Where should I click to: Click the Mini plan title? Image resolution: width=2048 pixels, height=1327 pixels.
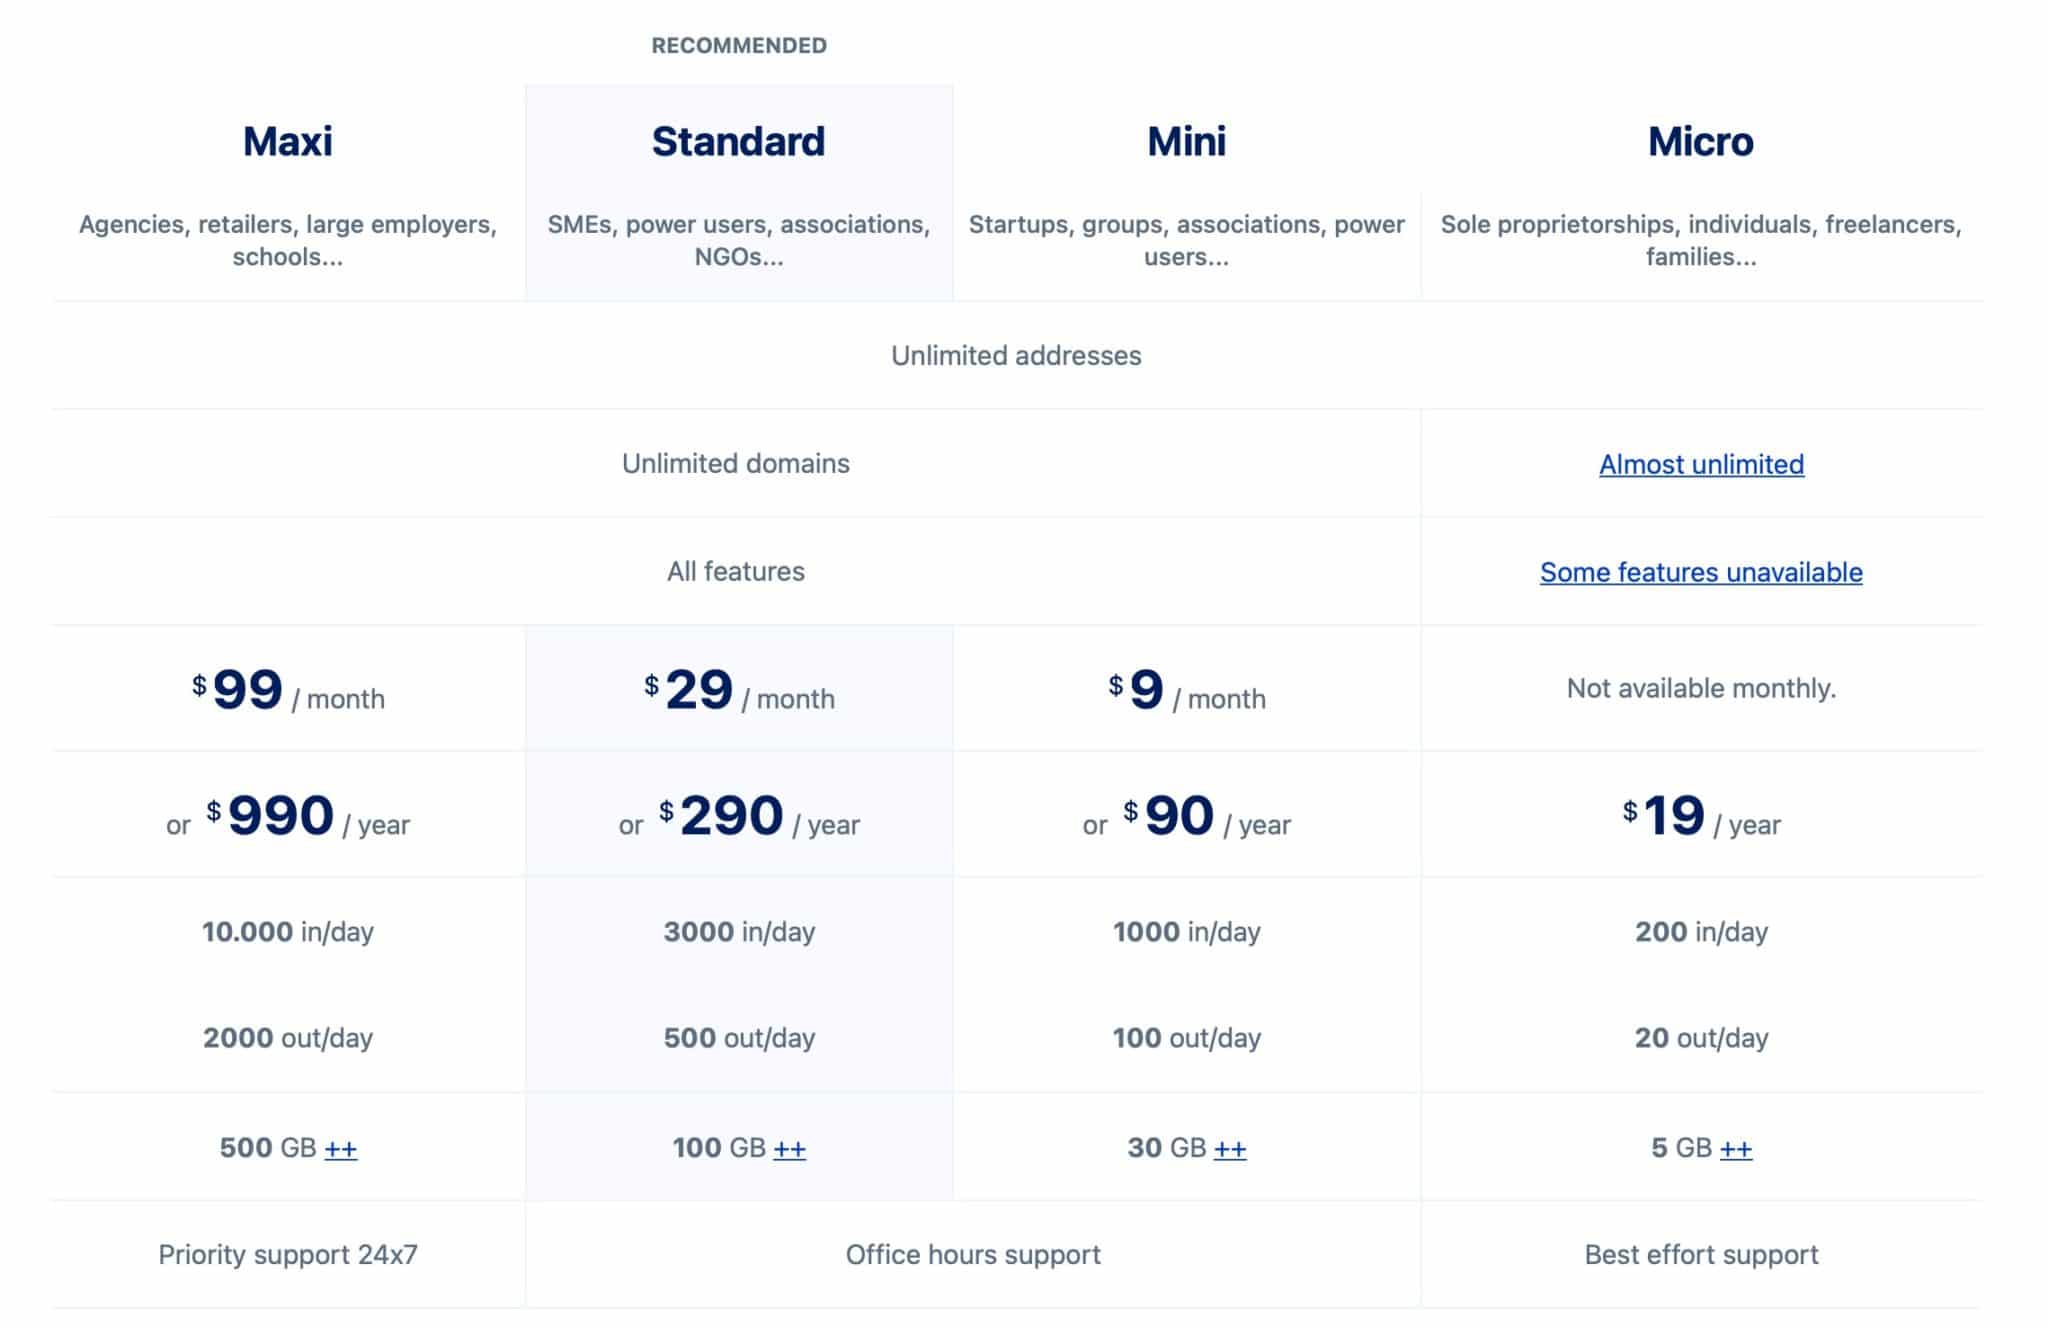point(1186,141)
